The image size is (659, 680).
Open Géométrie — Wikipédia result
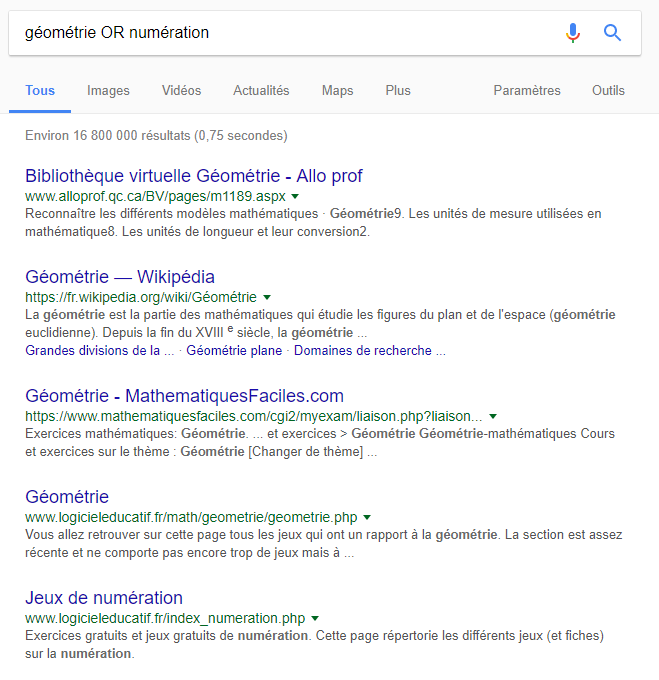[120, 277]
